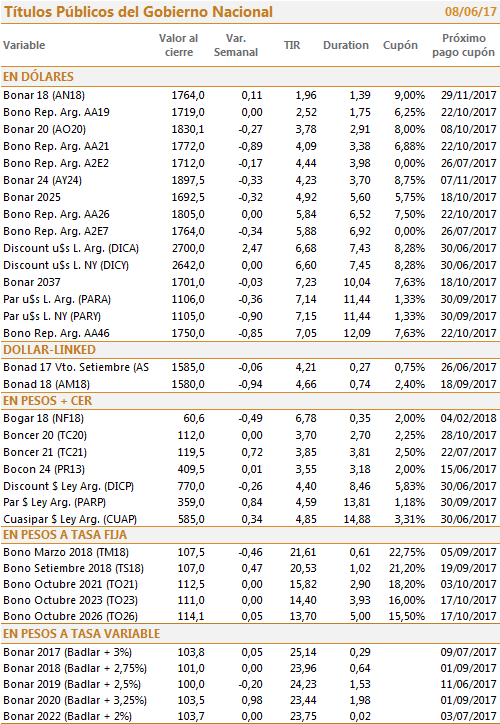Select the Bonar 2020 (Badlar + 3,25%) row
The image size is (500, 724).
250,700
